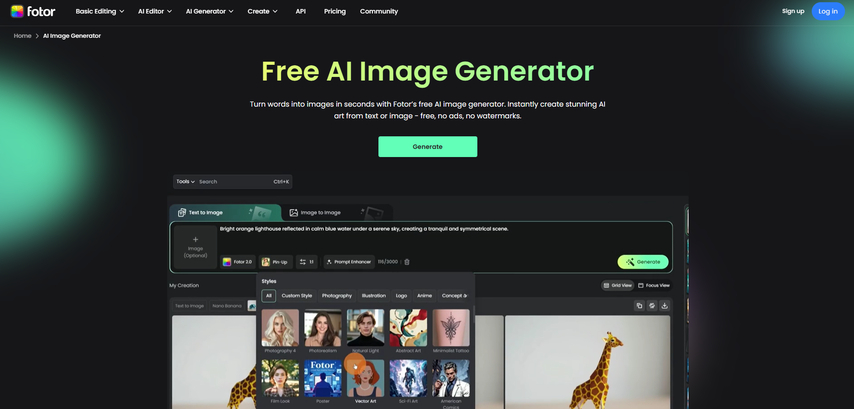The image size is (854, 409).
Task: Add an optional image with plus box
Action: coord(196,247)
